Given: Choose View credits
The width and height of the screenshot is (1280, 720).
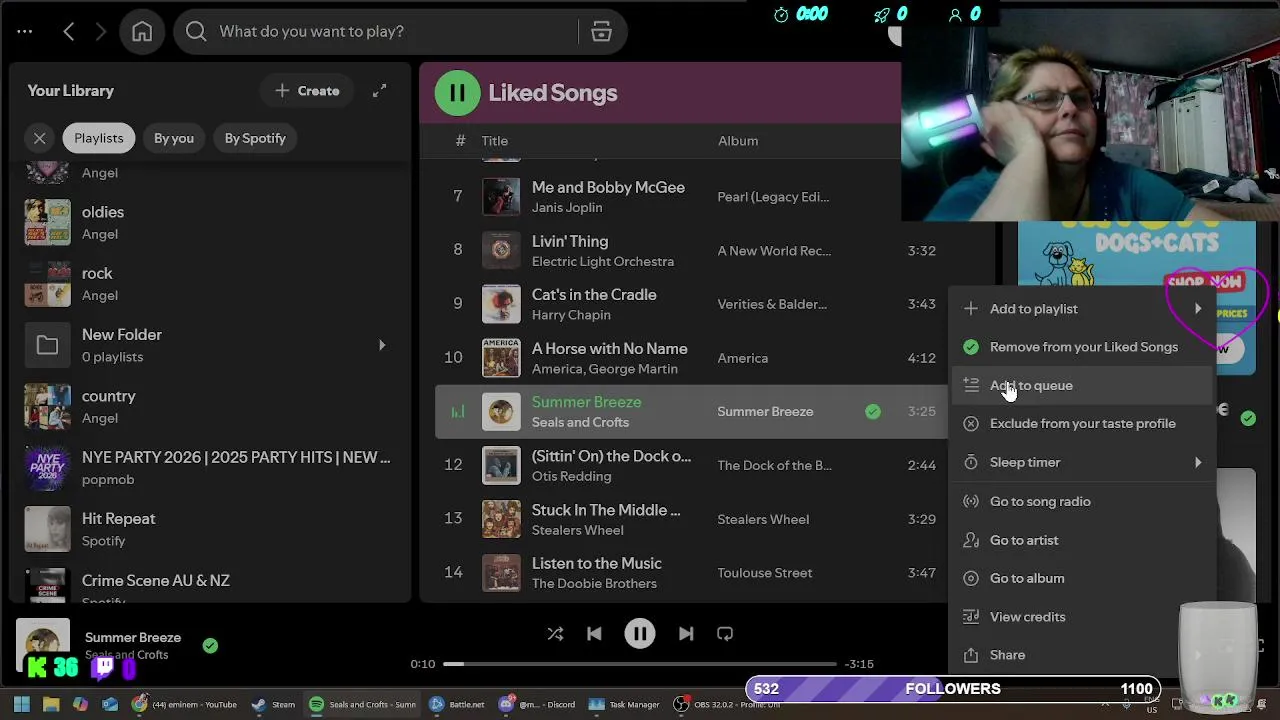Looking at the screenshot, I should [x=1082, y=617].
